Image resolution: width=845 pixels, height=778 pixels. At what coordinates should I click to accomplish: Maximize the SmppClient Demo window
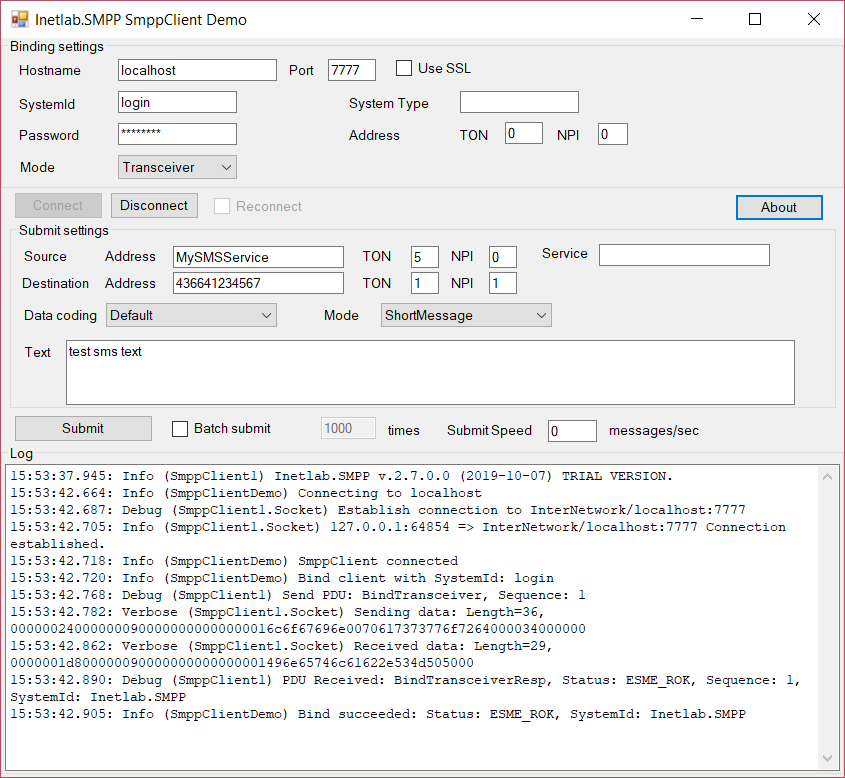pos(755,19)
